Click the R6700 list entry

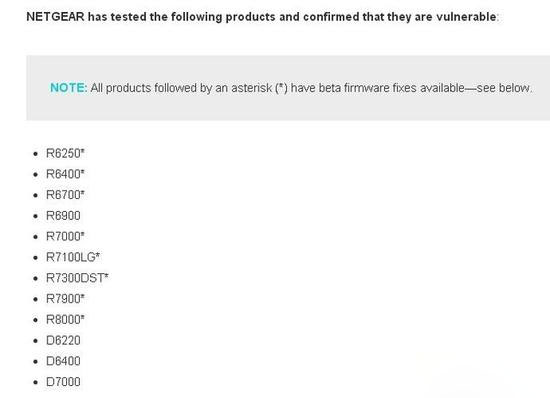pos(65,195)
